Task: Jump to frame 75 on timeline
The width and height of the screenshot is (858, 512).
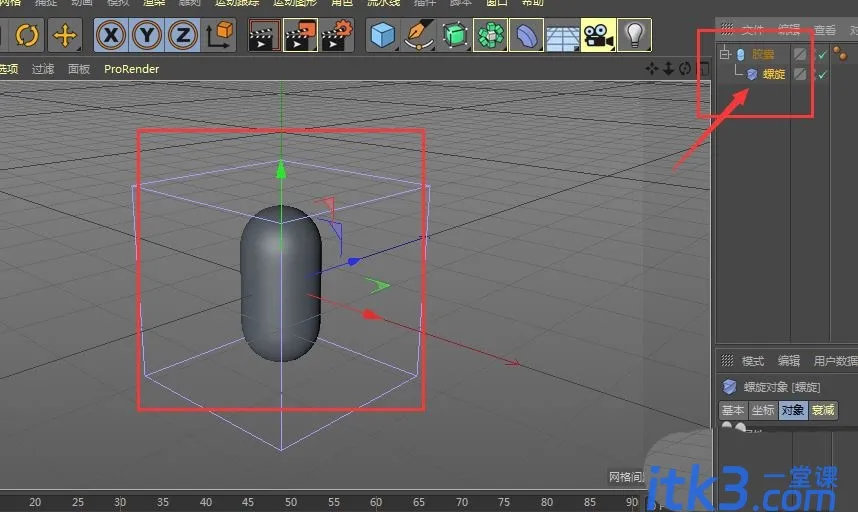Action: pos(503,502)
